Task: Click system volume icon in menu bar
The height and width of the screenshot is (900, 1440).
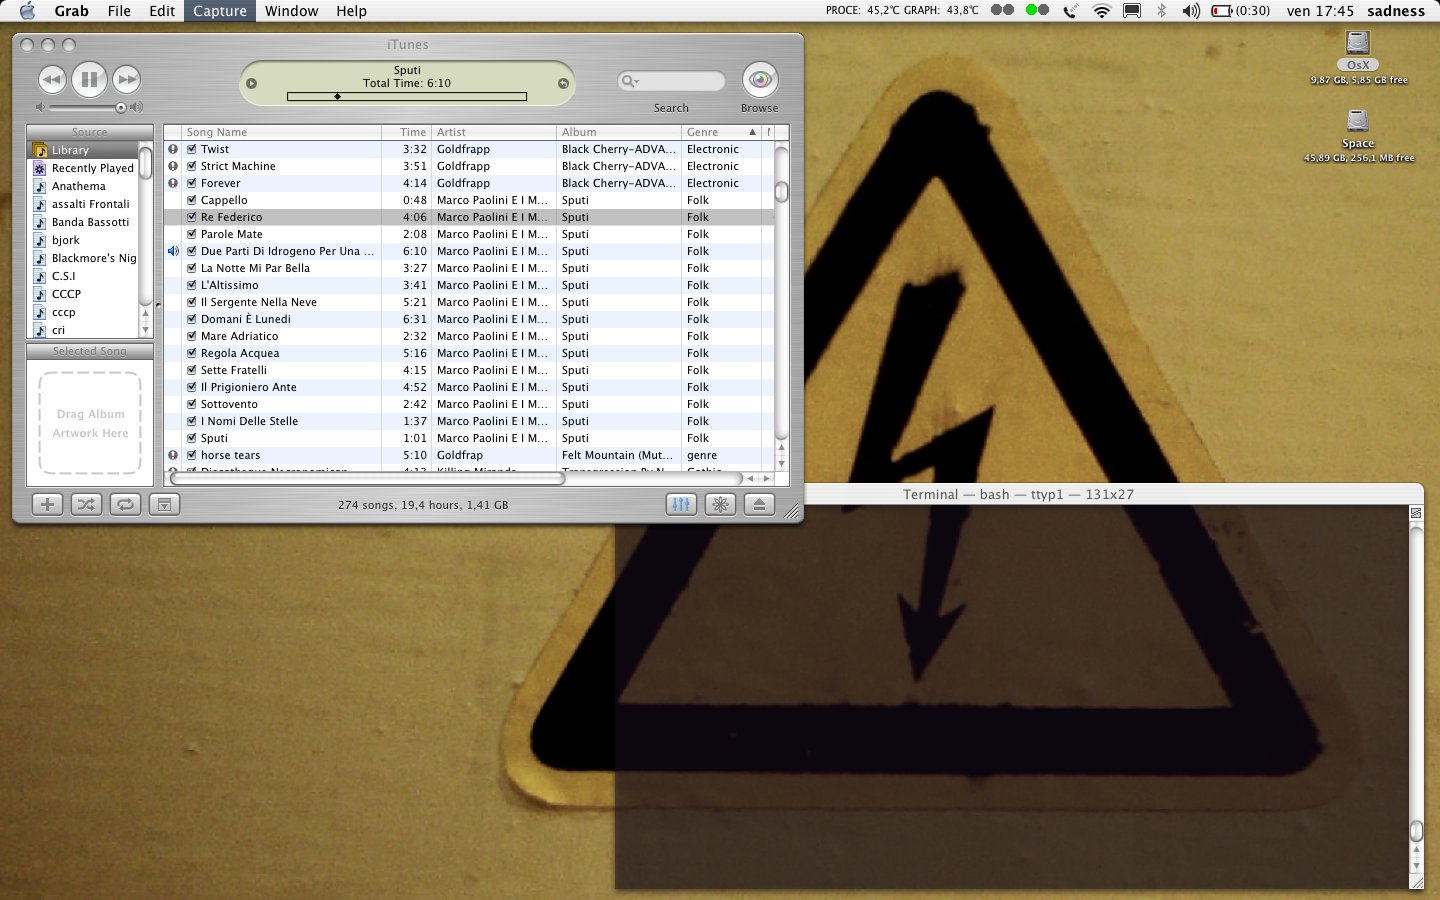Action: (1191, 11)
